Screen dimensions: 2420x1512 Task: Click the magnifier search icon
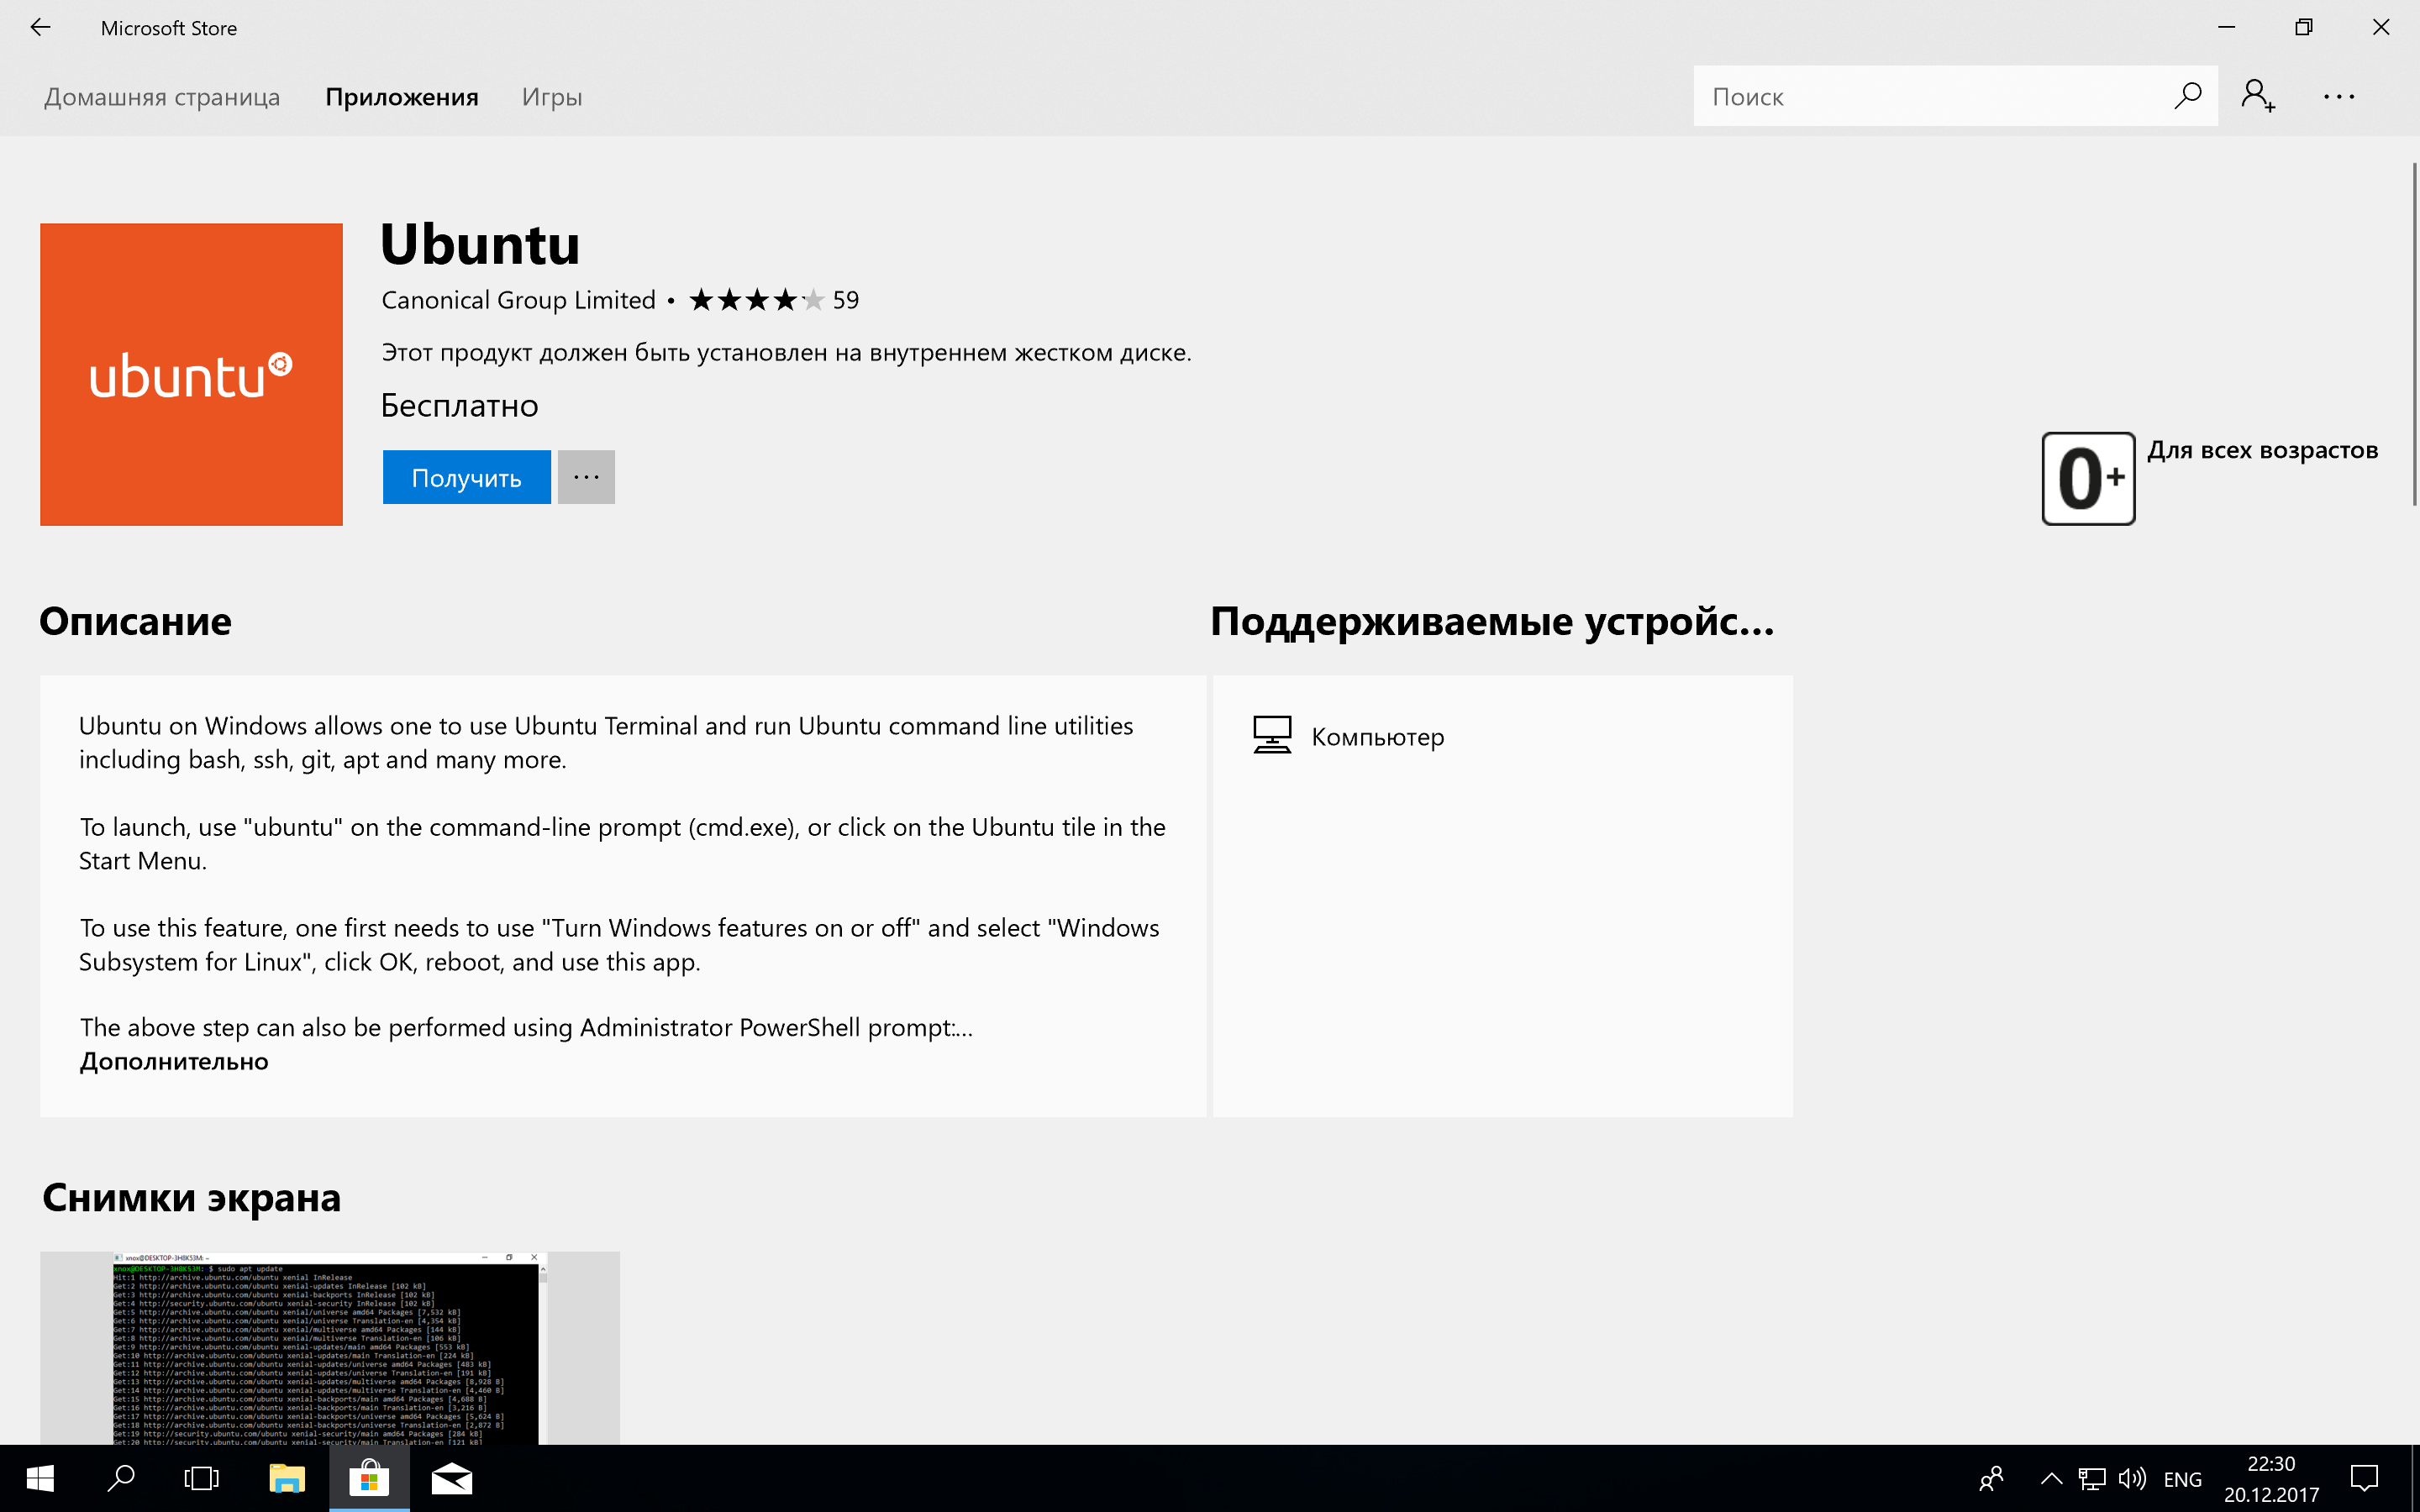coord(2187,96)
